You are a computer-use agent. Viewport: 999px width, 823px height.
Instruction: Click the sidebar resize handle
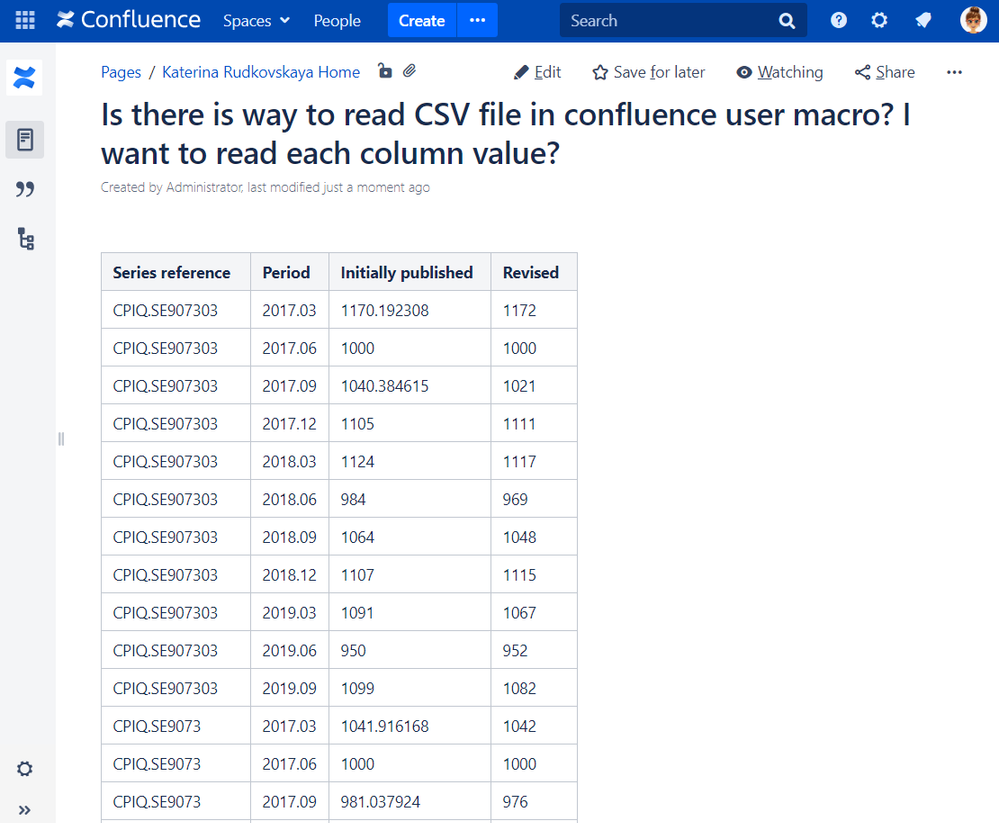tap(61, 439)
